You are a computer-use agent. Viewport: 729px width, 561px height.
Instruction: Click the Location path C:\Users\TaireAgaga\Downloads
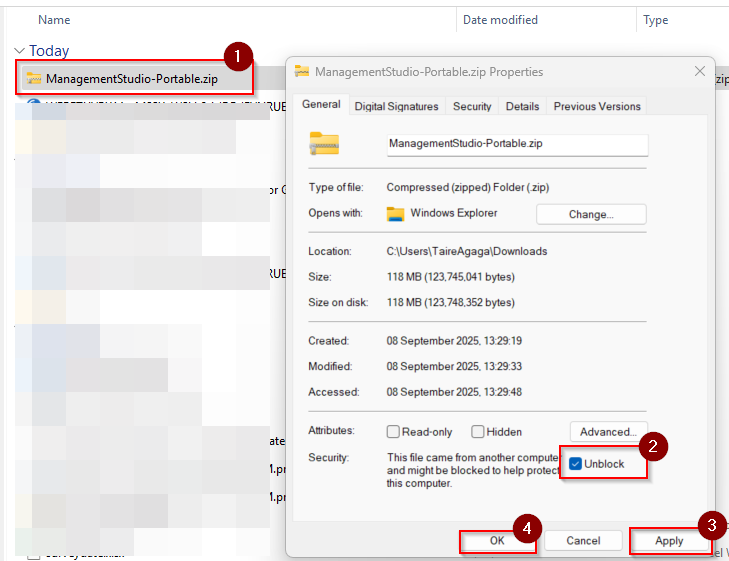tap(467, 251)
